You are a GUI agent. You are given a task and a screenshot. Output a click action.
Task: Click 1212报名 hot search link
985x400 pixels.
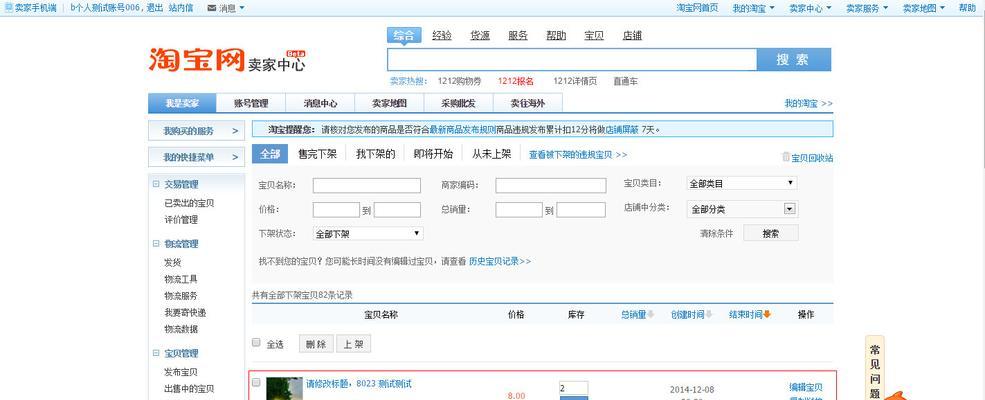516,81
